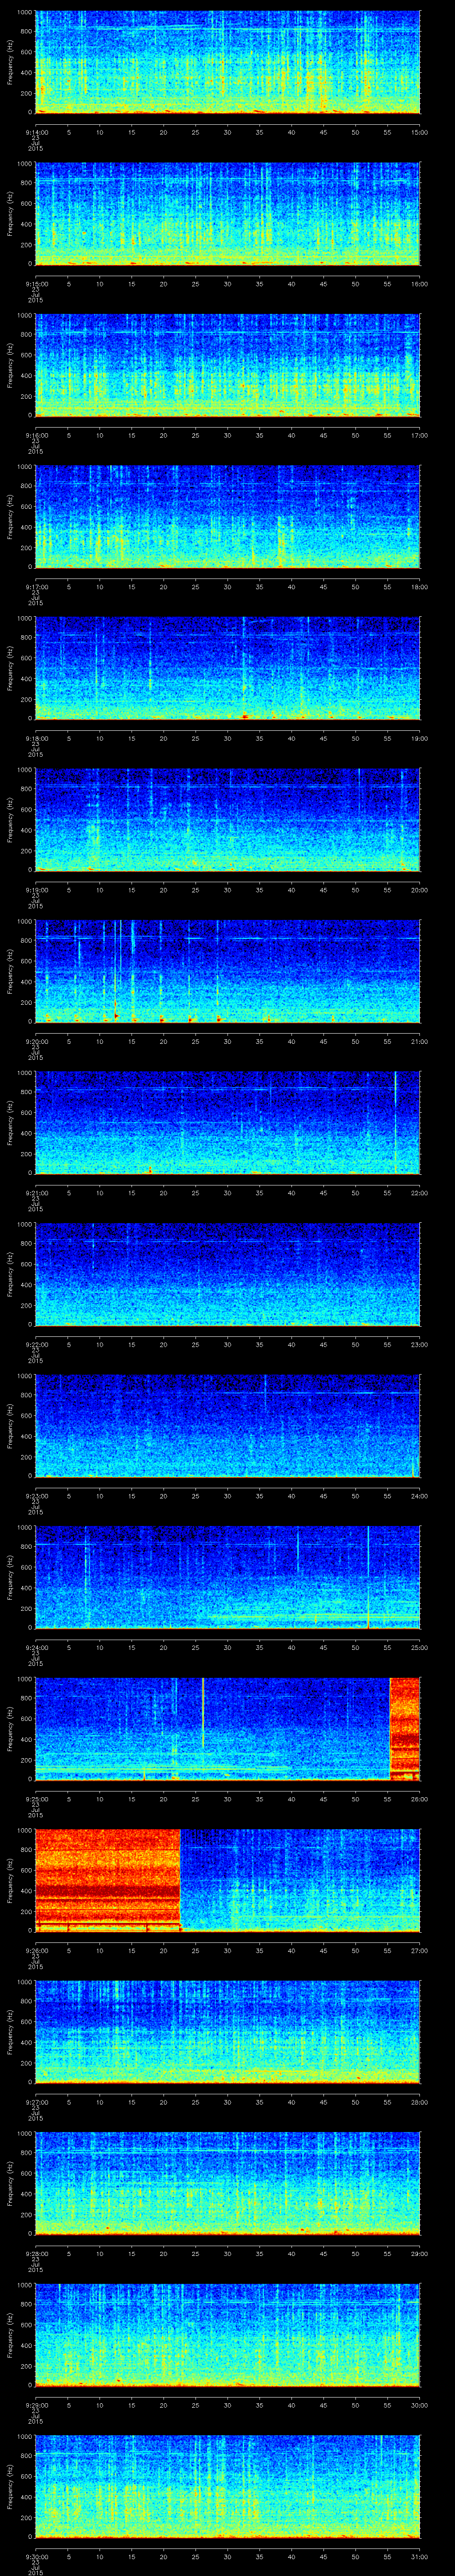The width and height of the screenshot is (455, 2576).
Task: Click the 9:30:00 start time label
Action: tap(36, 2556)
